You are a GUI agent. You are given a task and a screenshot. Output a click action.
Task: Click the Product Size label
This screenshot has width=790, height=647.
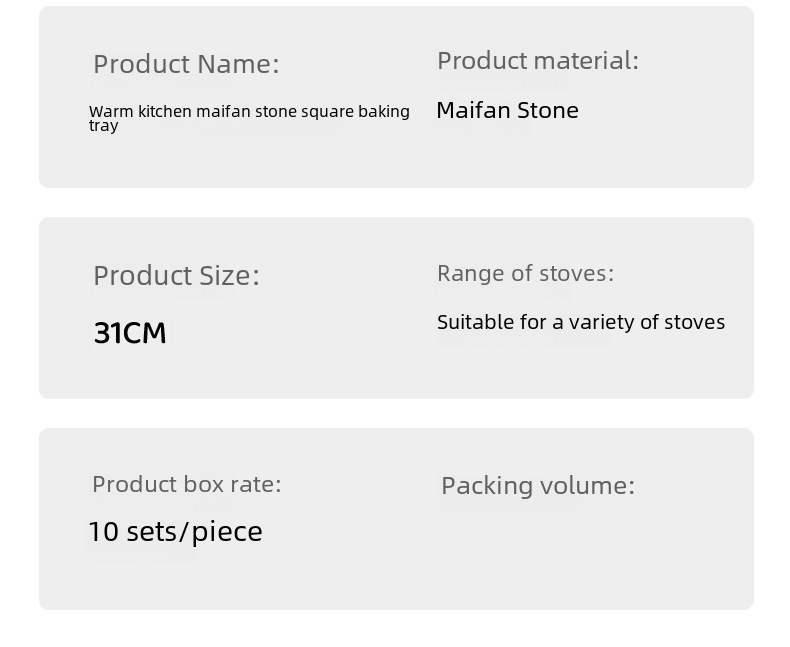tap(176, 276)
